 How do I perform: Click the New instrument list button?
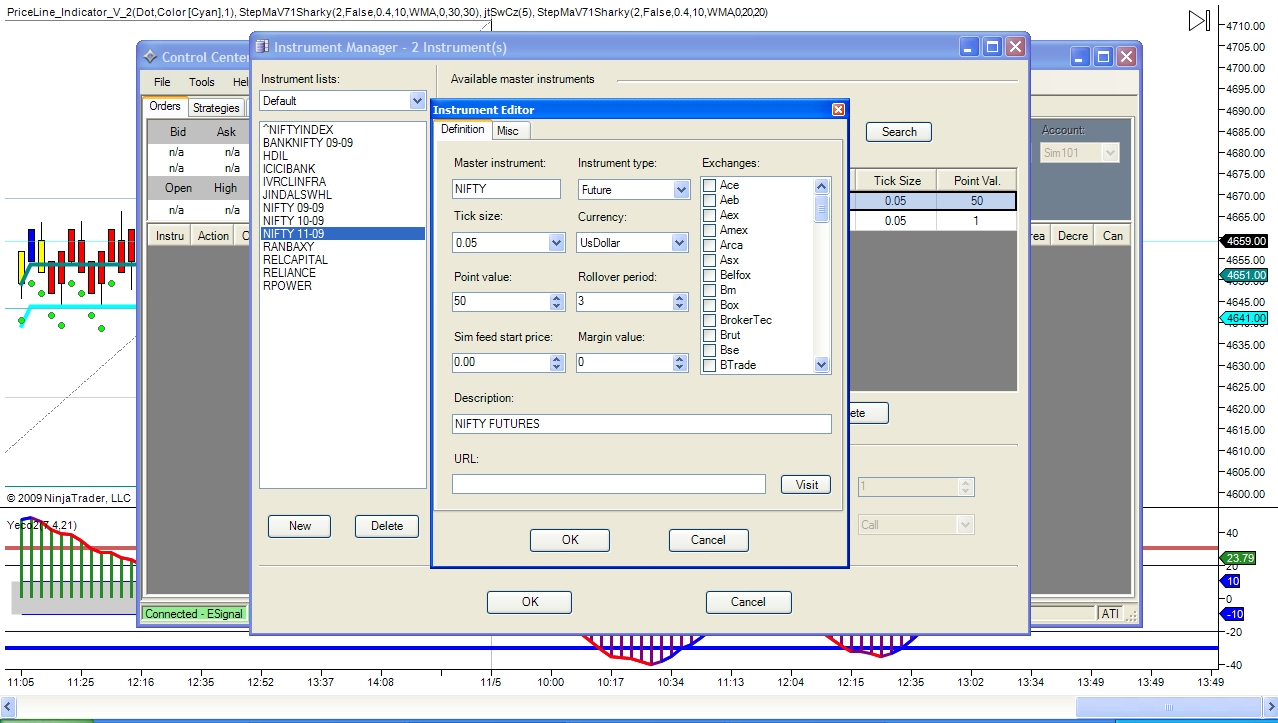[300, 526]
